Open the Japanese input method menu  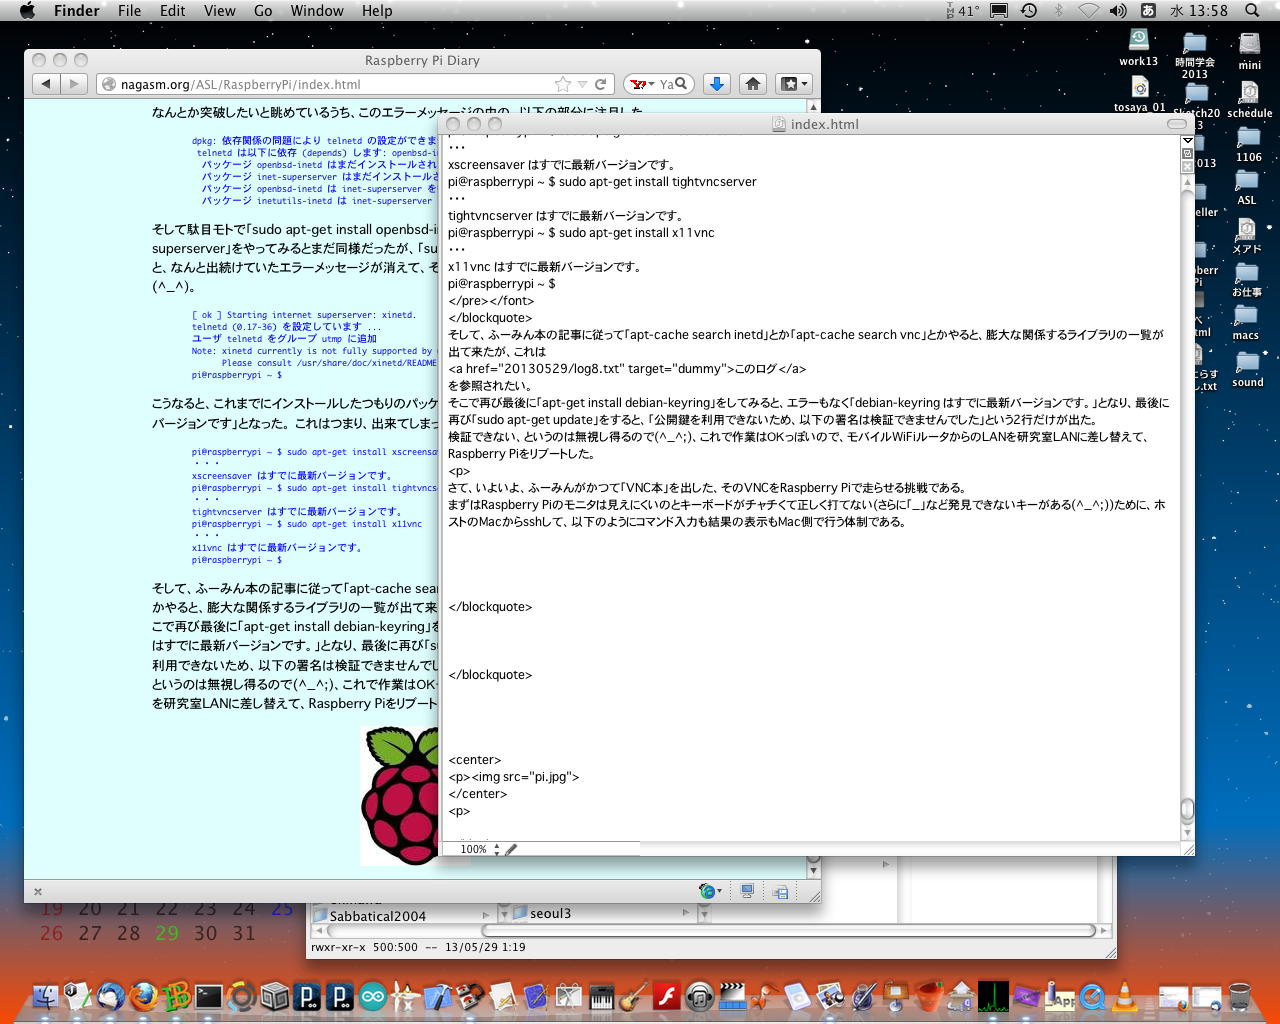pos(1148,11)
